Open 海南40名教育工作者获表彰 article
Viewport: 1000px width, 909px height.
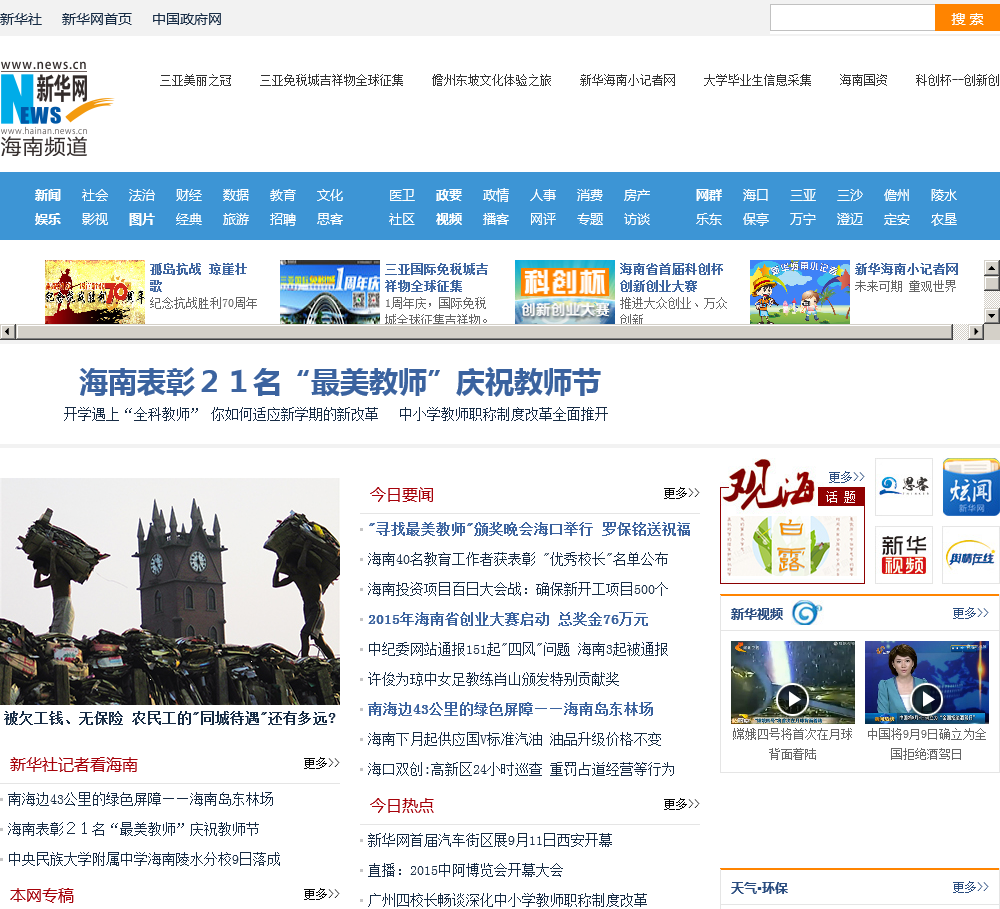518,559
